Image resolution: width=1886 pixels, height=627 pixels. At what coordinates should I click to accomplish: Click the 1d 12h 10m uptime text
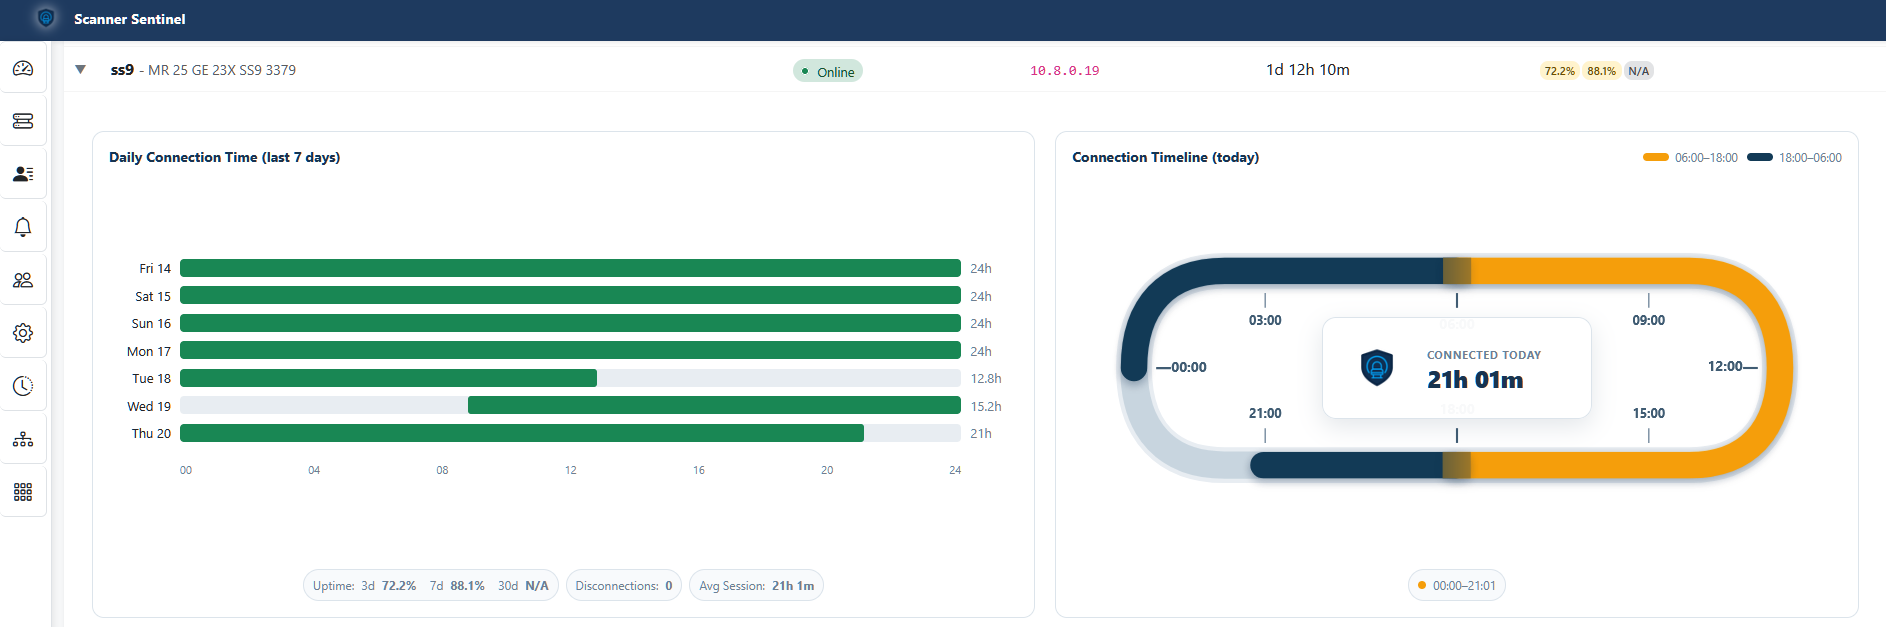click(1308, 70)
